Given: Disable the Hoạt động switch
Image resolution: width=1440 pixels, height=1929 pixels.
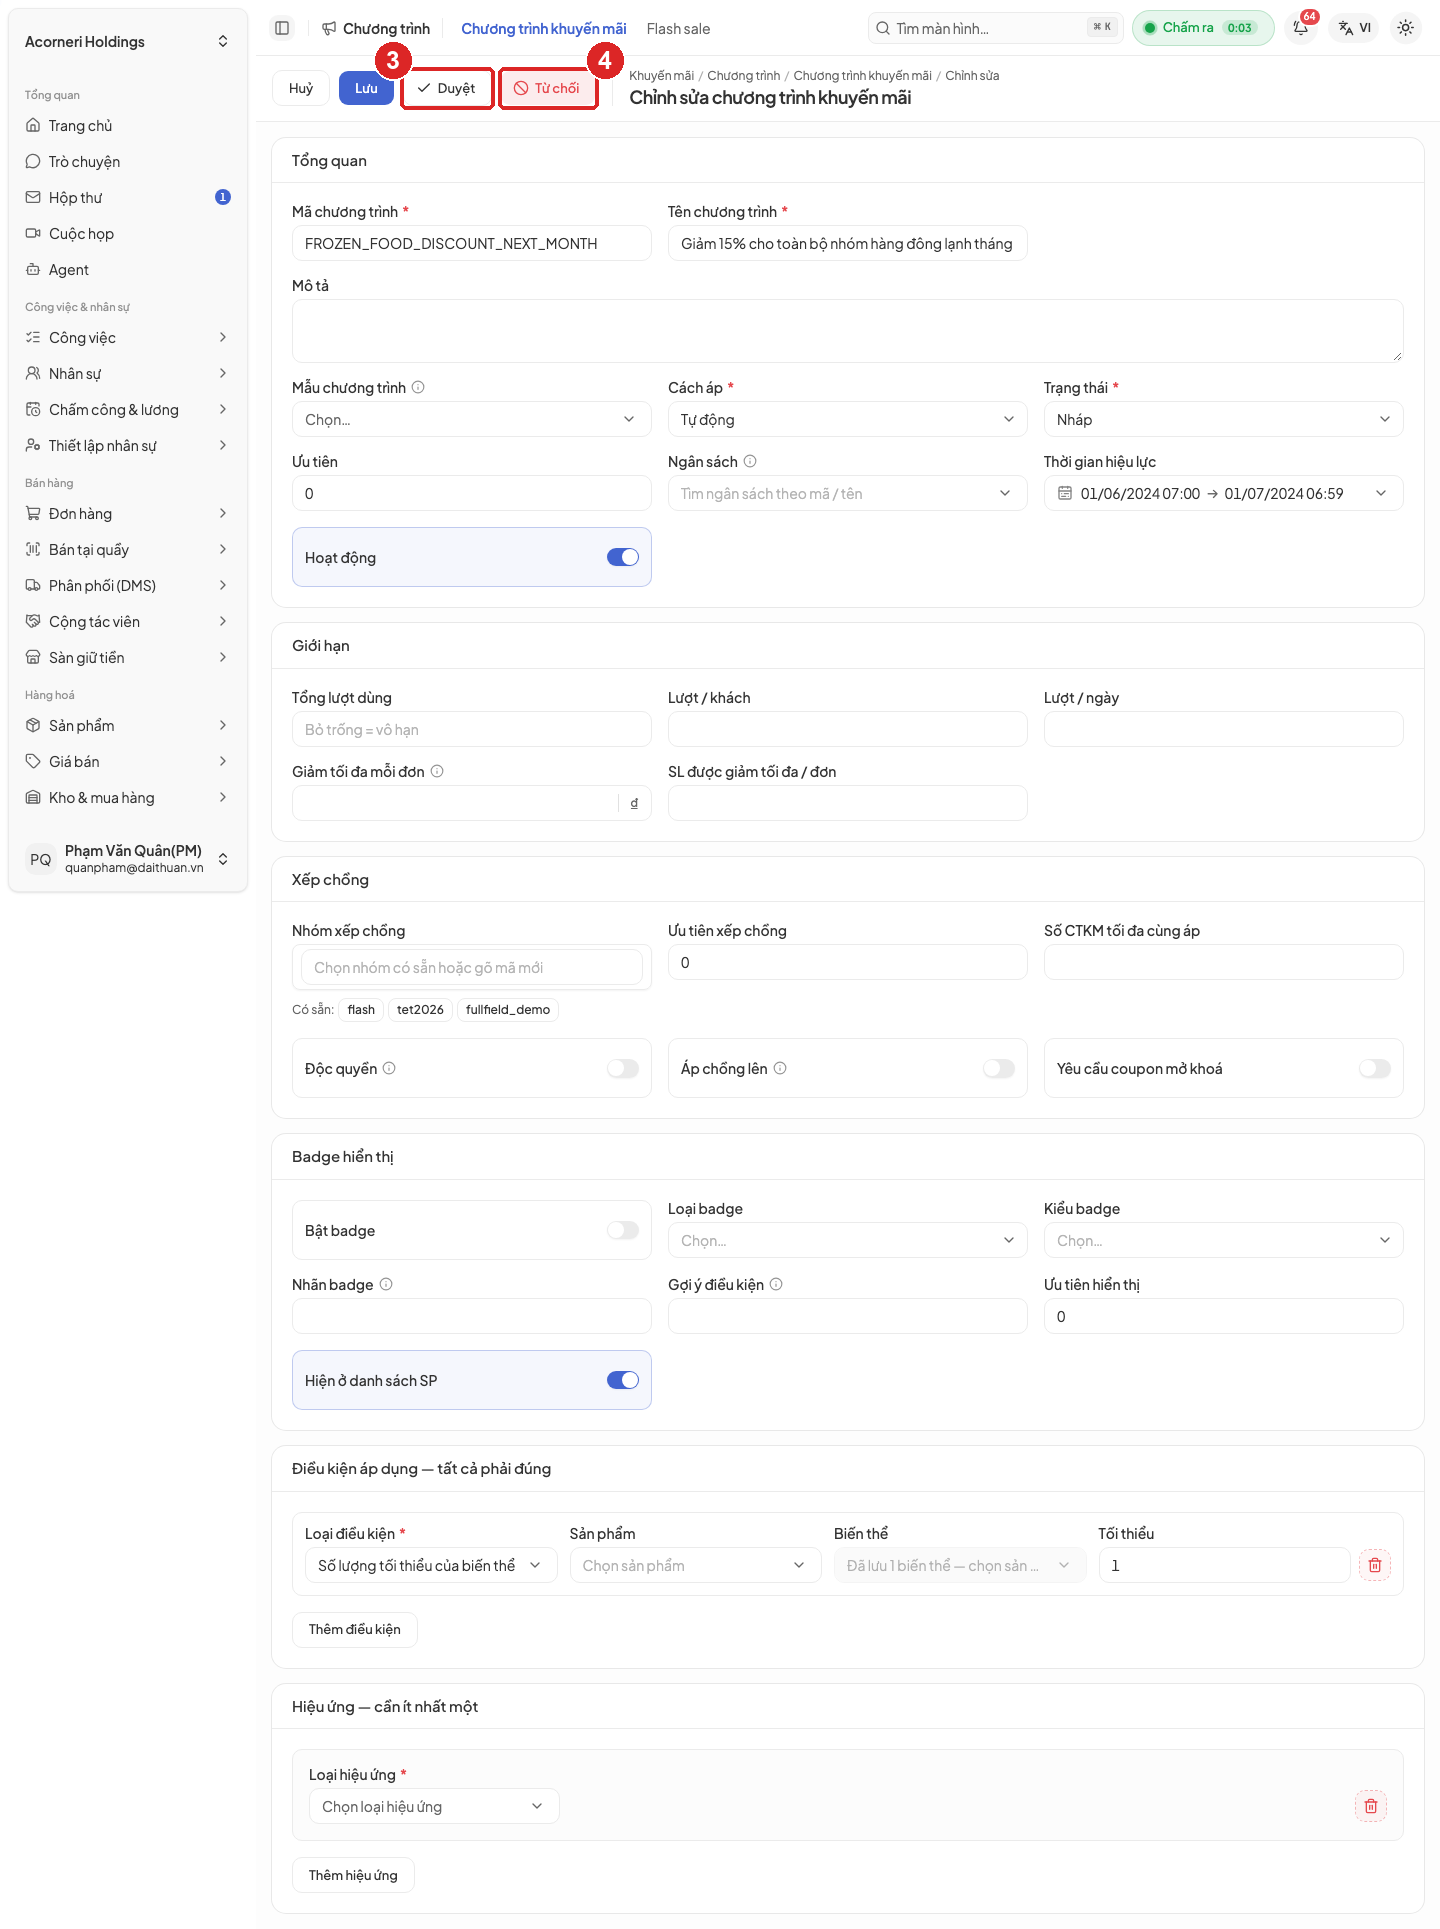Looking at the screenshot, I should coord(623,557).
